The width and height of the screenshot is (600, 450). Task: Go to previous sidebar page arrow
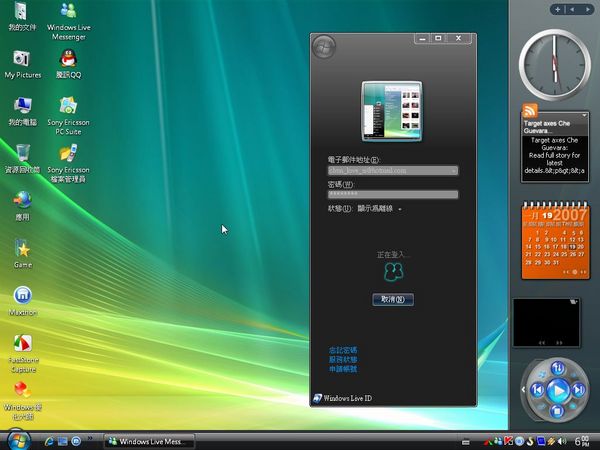coord(572,9)
